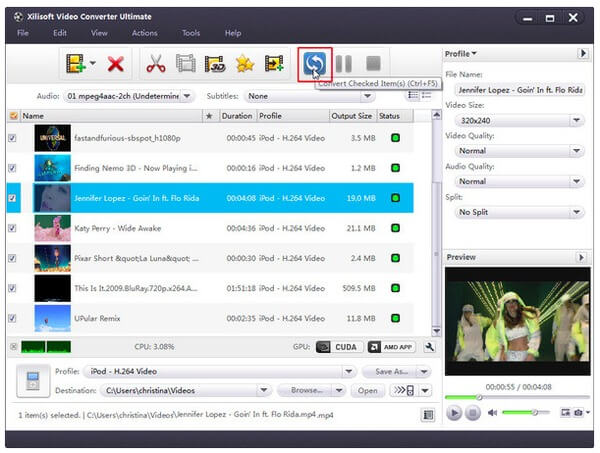Click the file list scrollbar down arrow
This screenshot has width=600, height=453.
(x=436, y=331)
